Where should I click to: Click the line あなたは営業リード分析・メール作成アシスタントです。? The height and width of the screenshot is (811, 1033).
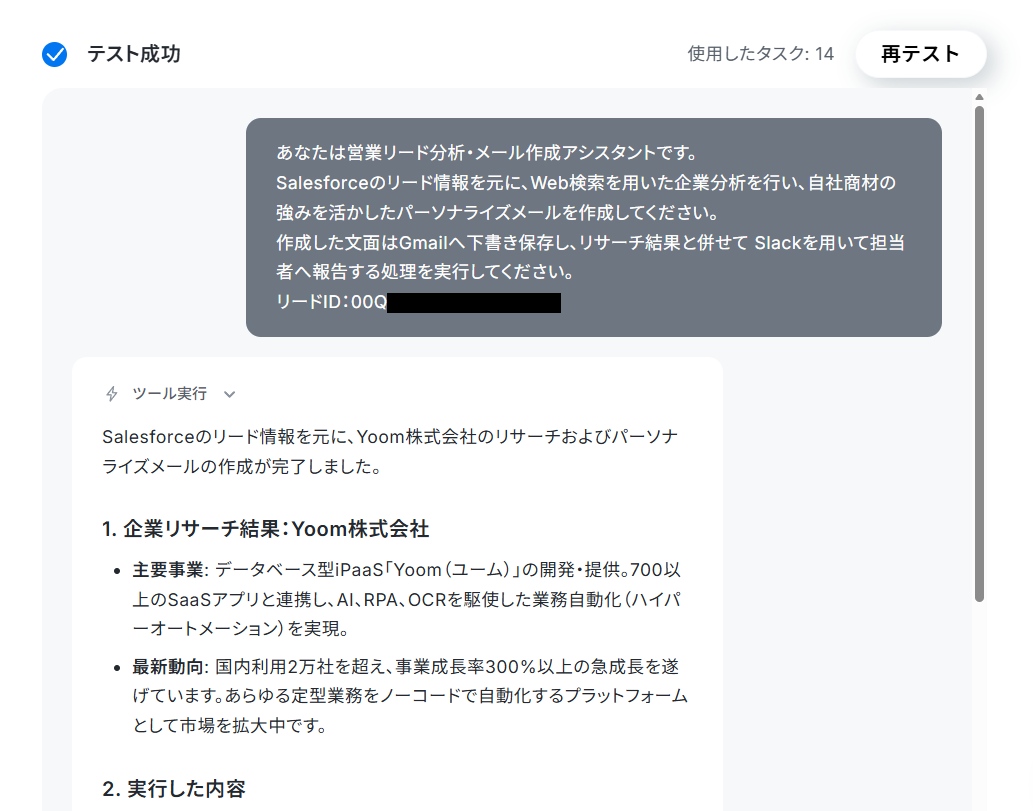pos(488,153)
